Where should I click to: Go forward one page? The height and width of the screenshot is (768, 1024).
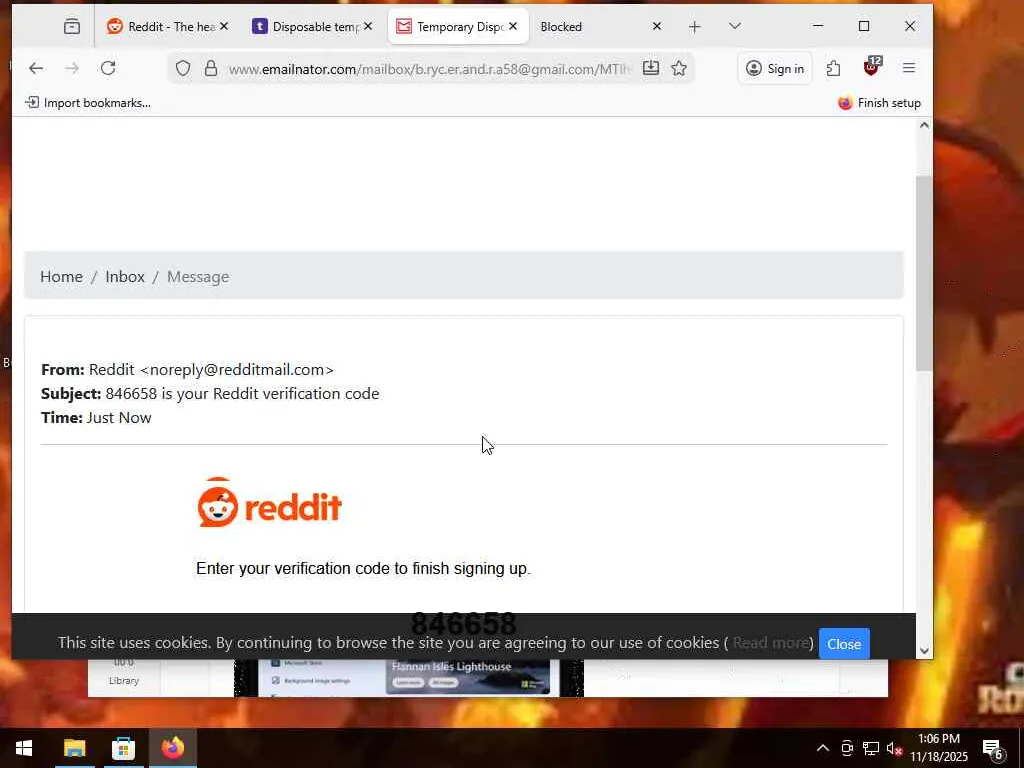tap(72, 68)
